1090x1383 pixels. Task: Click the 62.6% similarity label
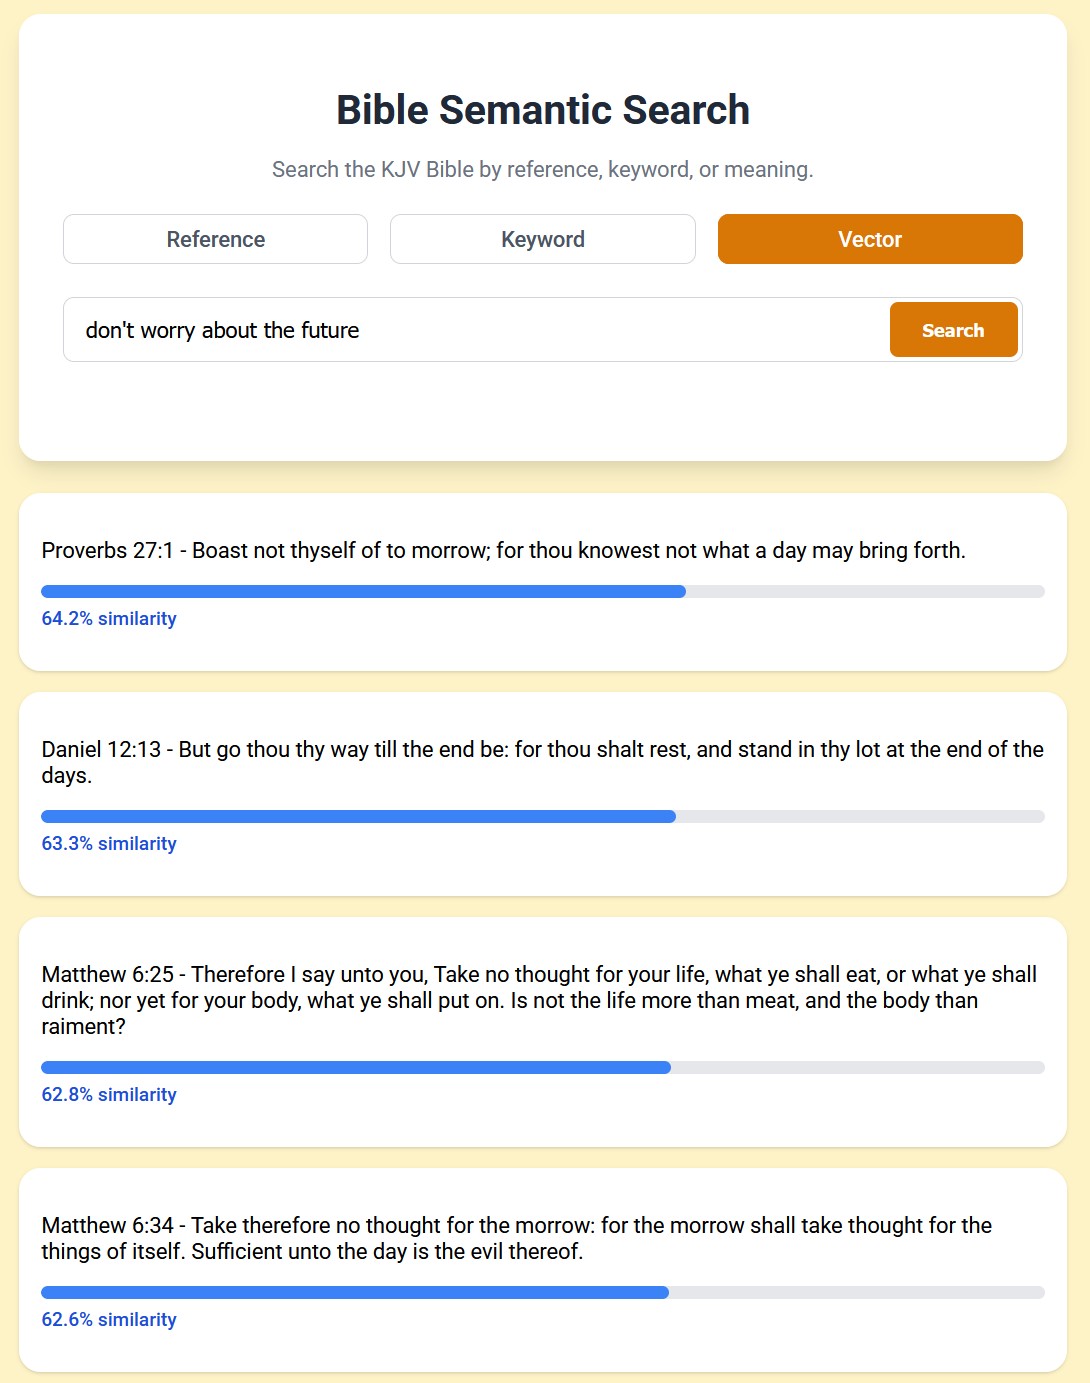coord(109,1320)
